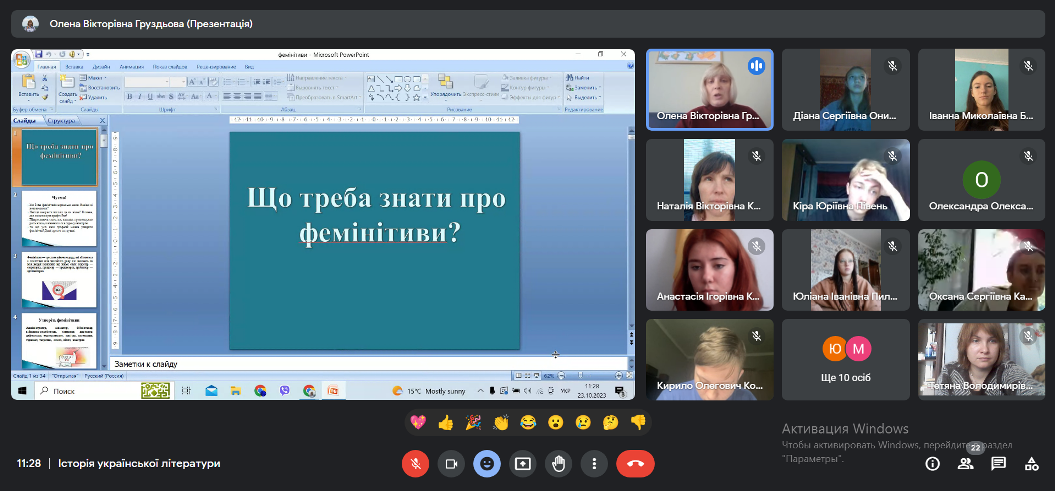Send the thumbs down reaction
1055x491 pixels.
pos(637,422)
